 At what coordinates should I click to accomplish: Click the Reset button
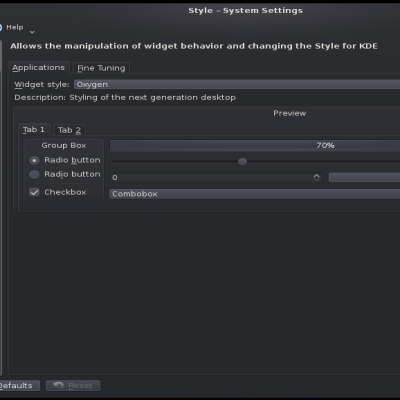coord(73,386)
